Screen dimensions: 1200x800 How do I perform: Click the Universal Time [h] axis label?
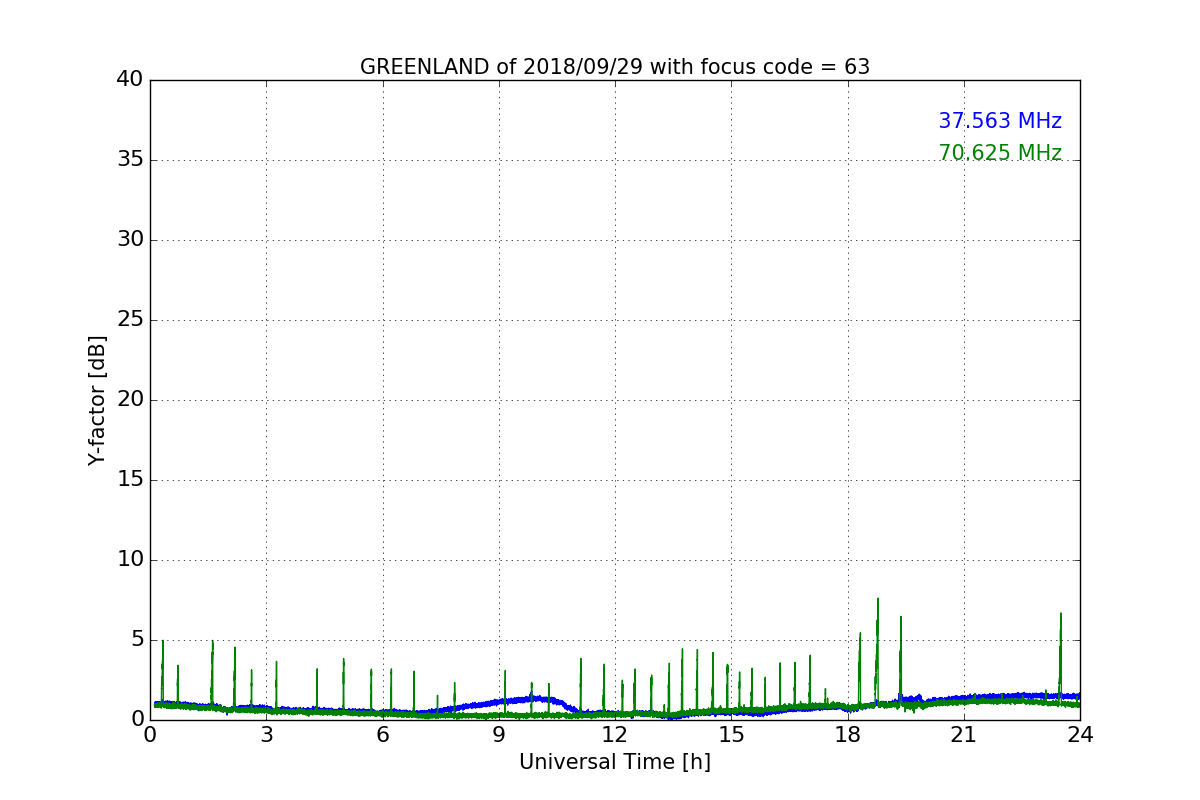pos(615,762)
